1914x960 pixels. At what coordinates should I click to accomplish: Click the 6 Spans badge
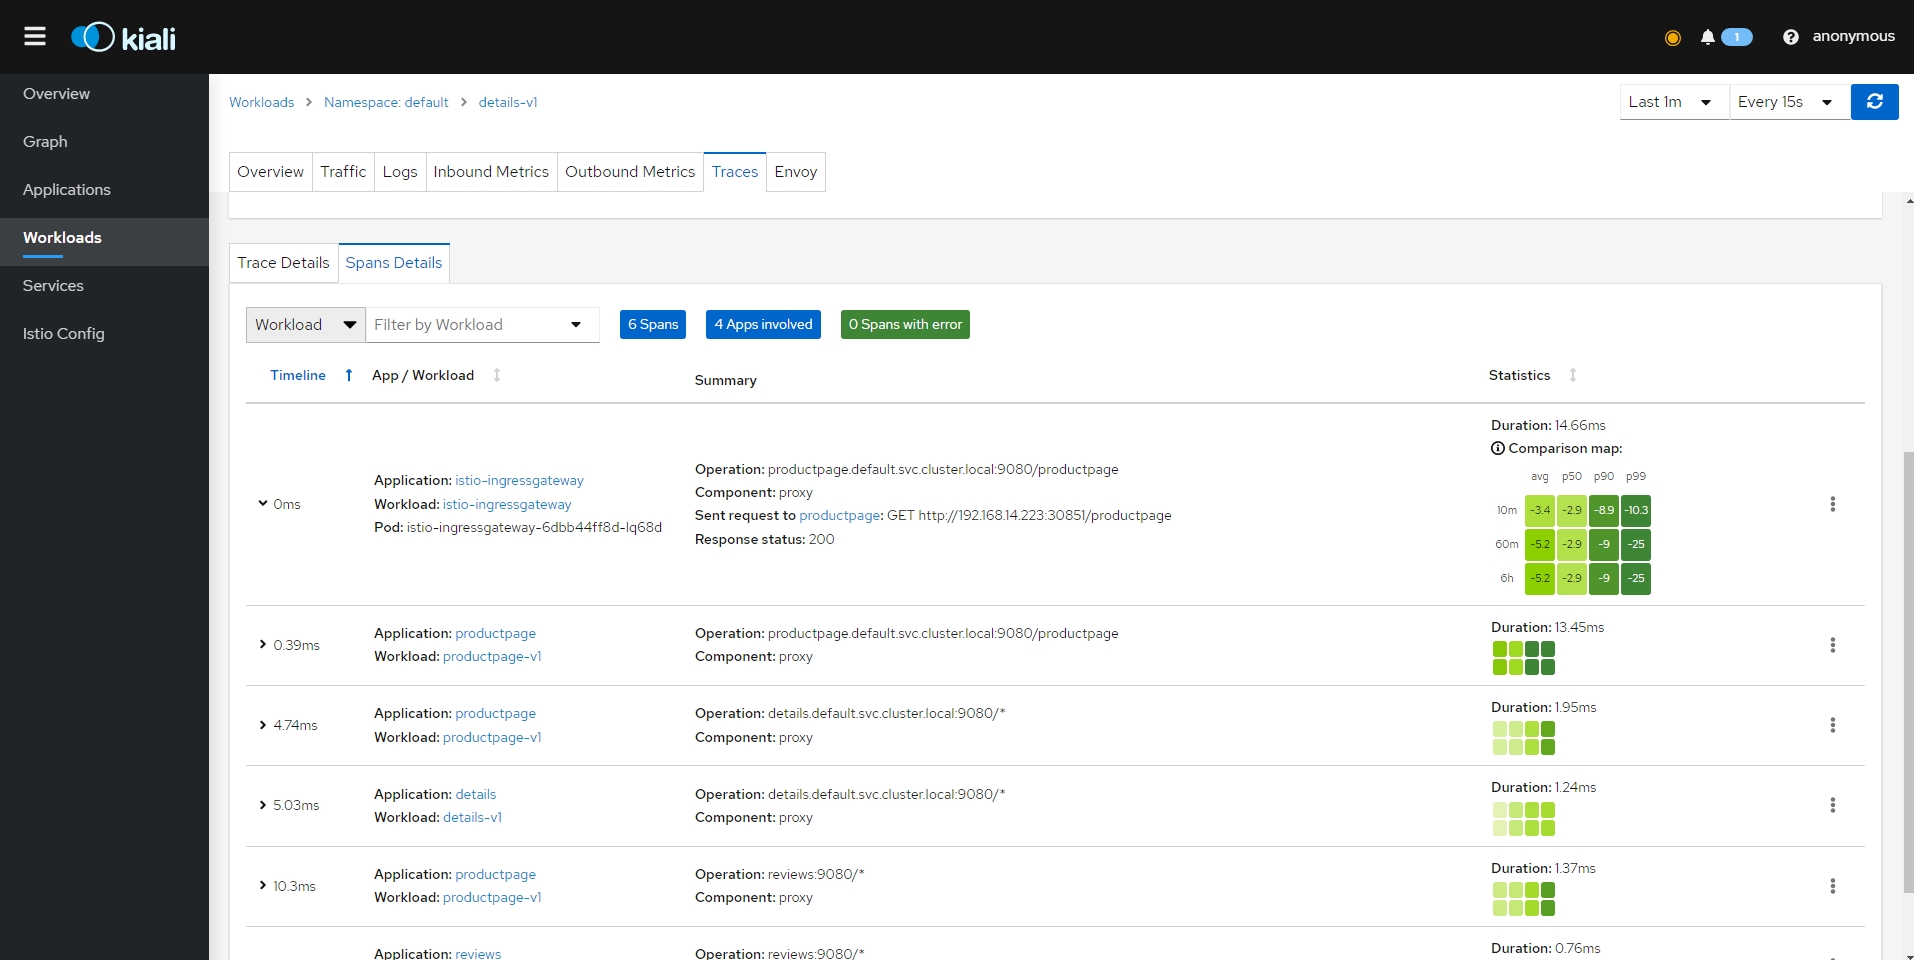(652, 325)
